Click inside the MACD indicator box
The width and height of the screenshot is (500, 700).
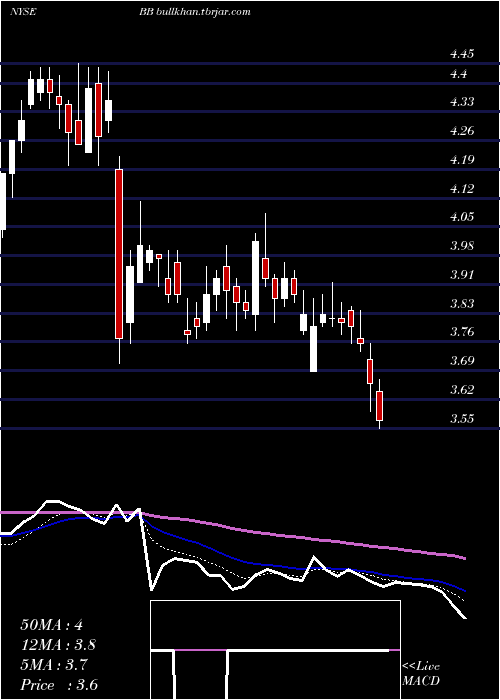[275, 650]
